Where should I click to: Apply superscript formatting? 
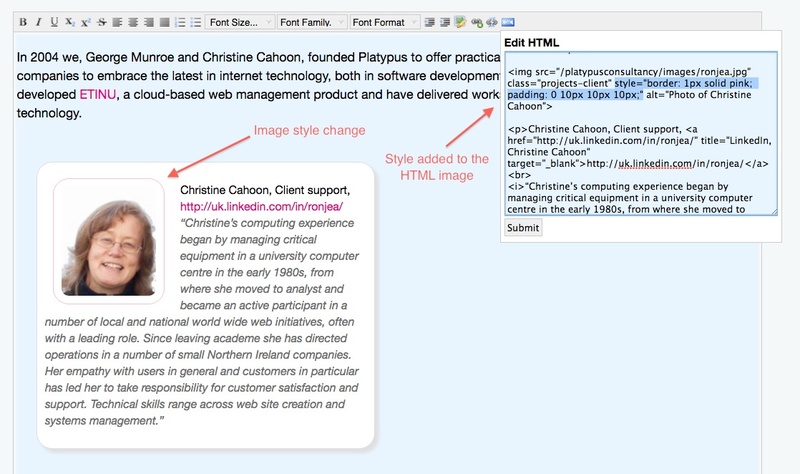85,21
